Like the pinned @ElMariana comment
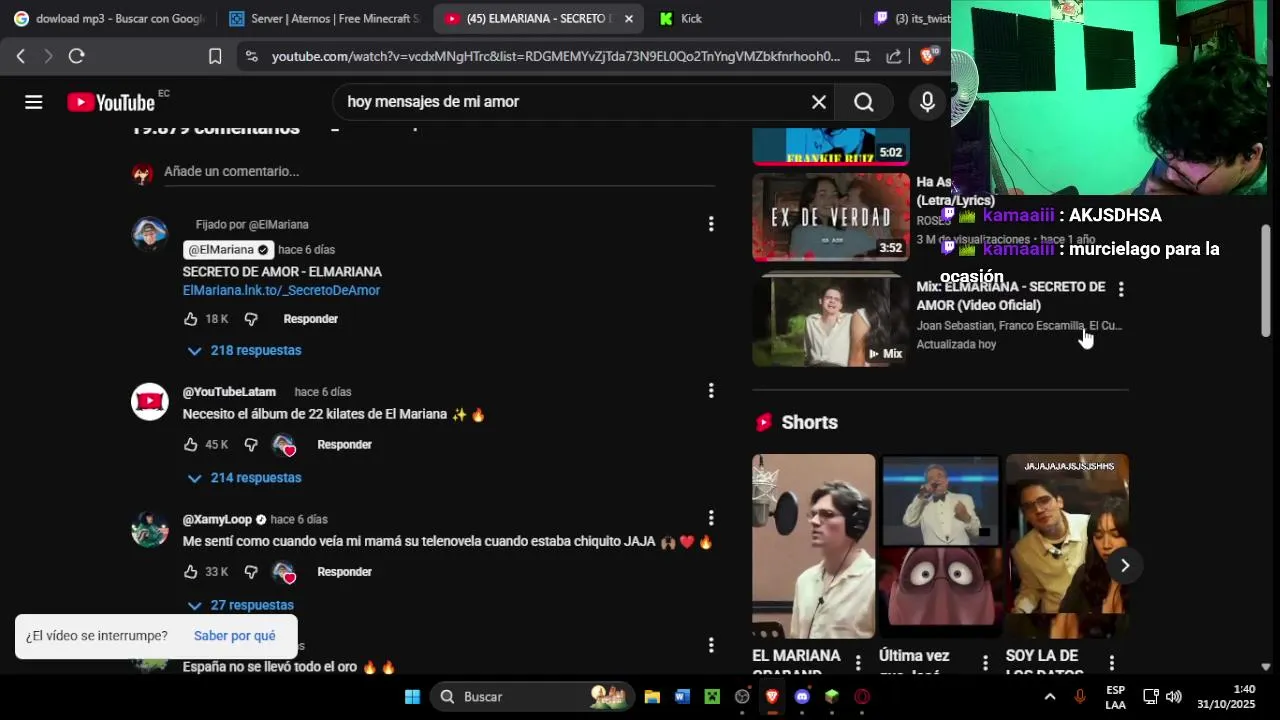Viewport: 1280px width, 720px height. point(191,319)
